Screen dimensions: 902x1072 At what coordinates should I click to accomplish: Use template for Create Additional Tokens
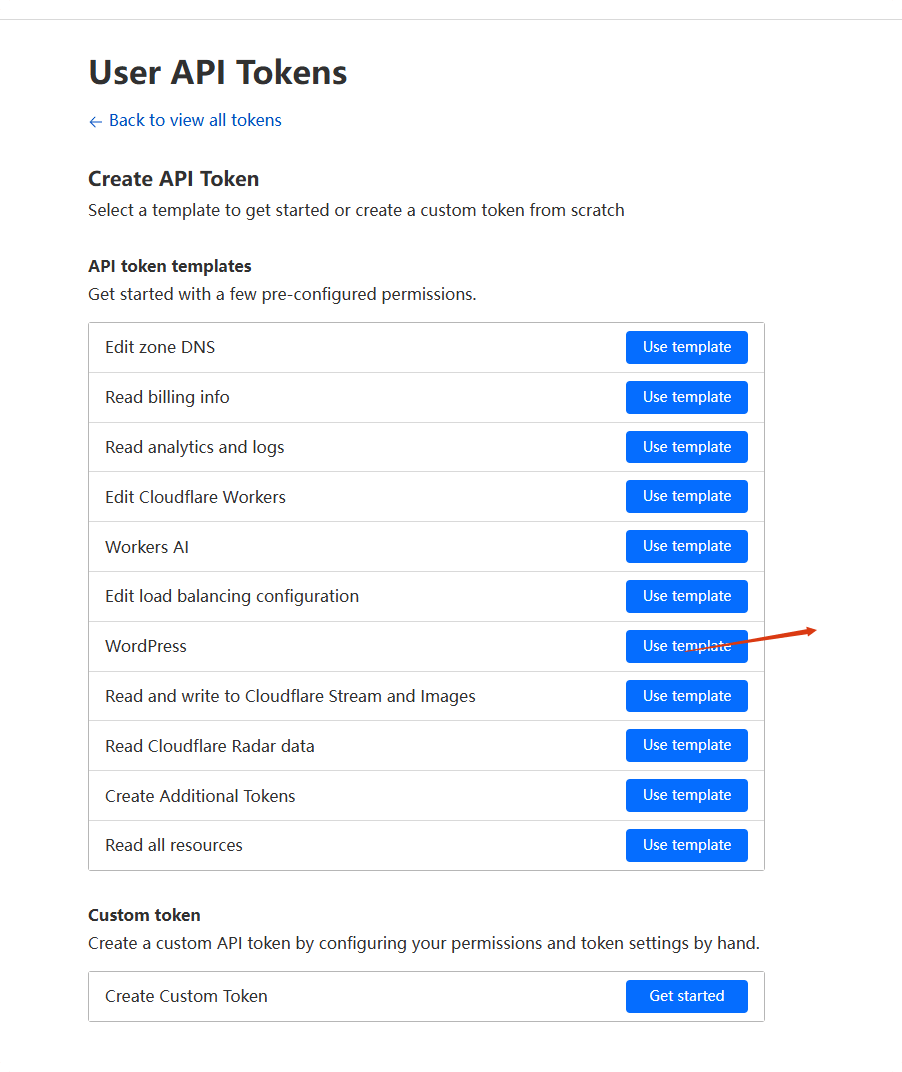(x=687, y=795)
